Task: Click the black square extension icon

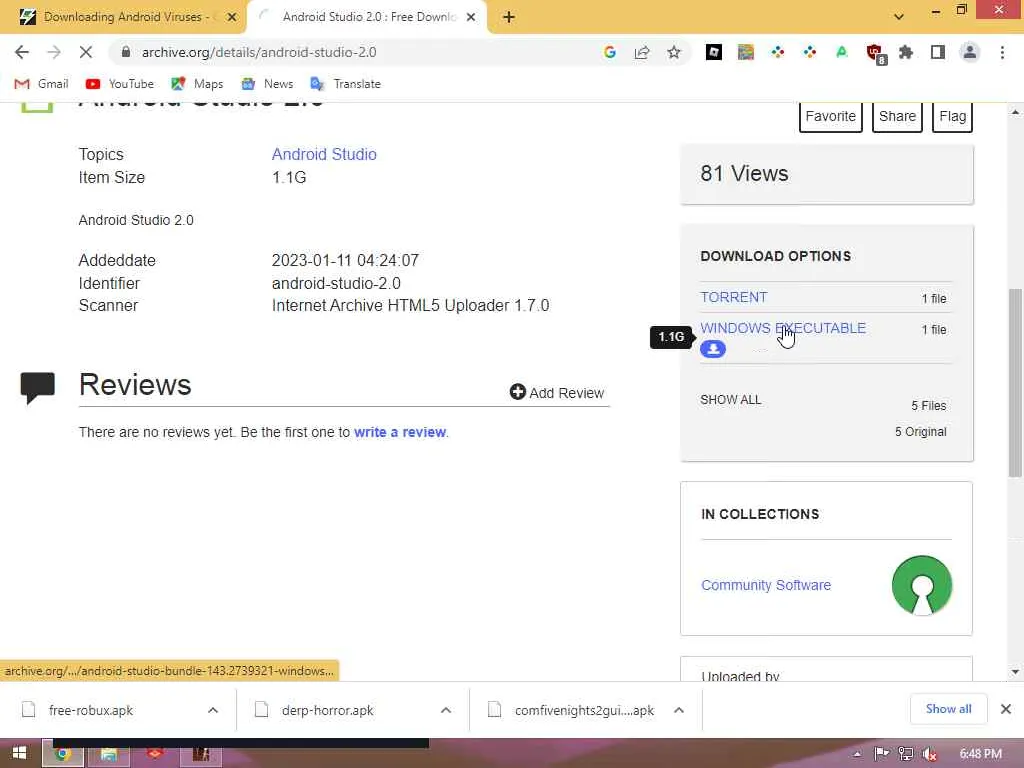Action: [714, 52]
